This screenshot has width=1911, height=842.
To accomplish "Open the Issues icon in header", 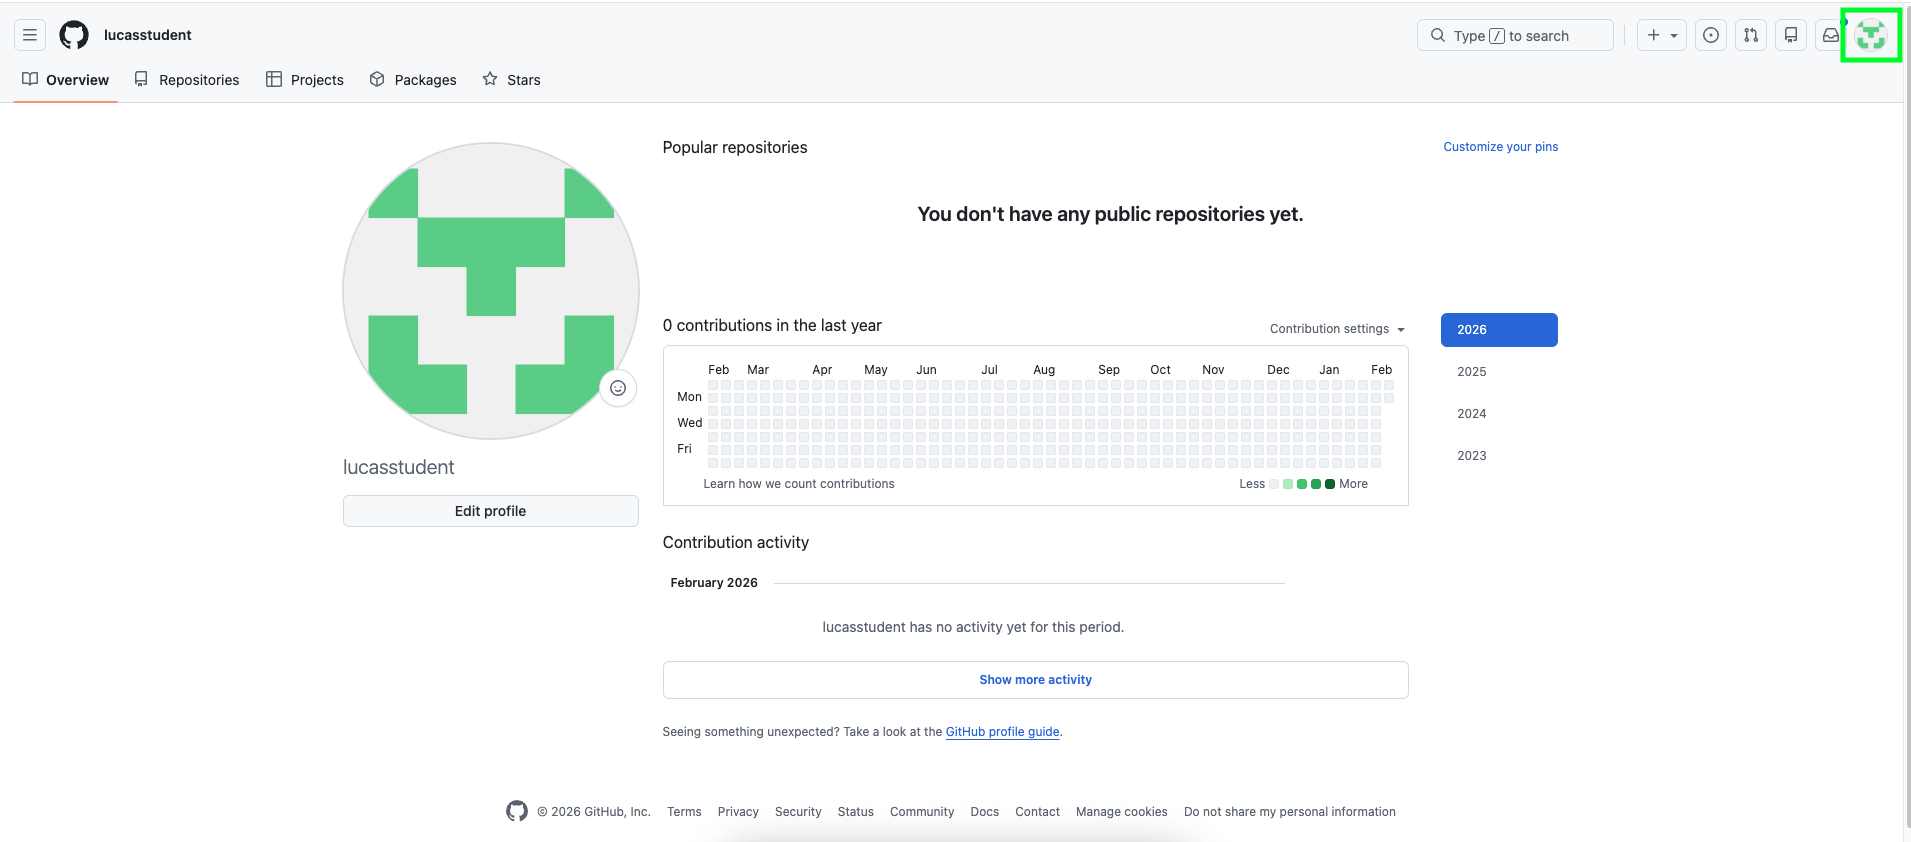I will click(x=1711, y=35).
